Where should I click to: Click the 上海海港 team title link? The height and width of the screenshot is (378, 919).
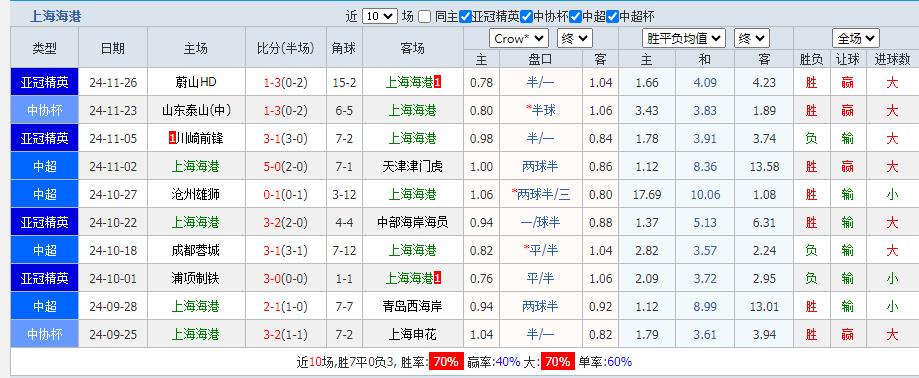pos(56,16)
